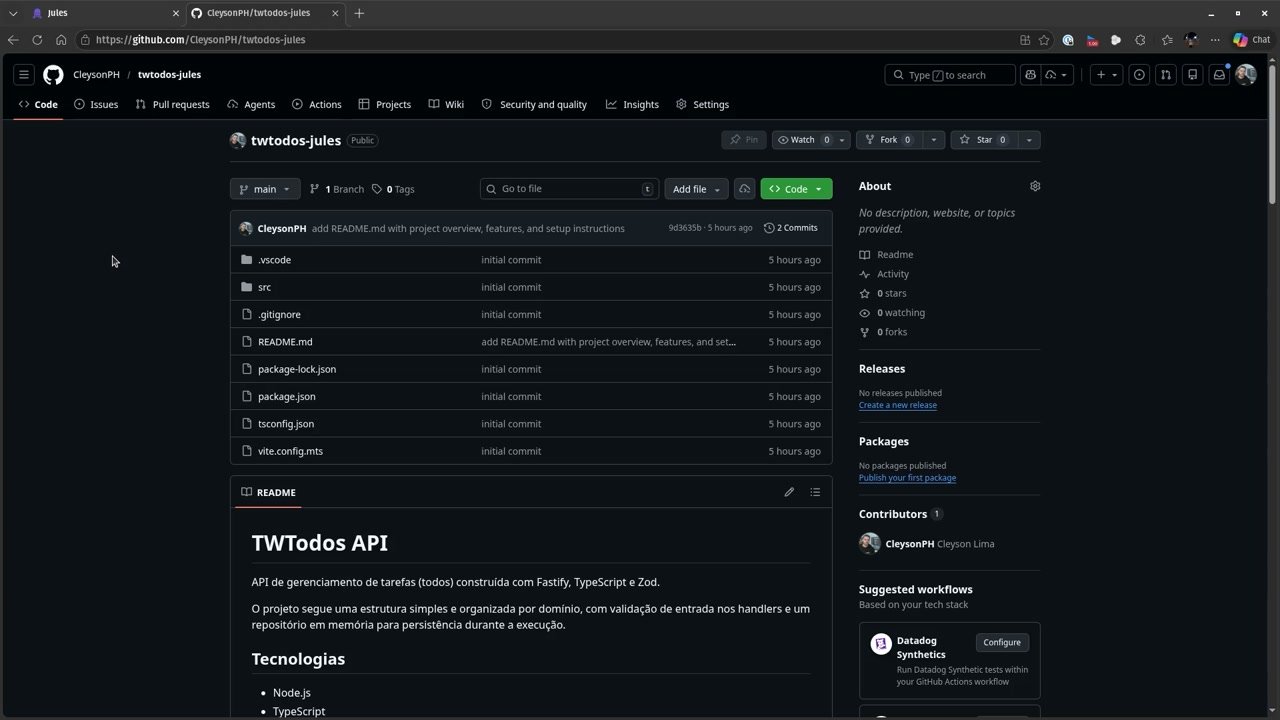Open the cloud agents dropdown beside Copilot
Image resolution: width=1280 pixels, height=720 pixels.
[1057, 75]
